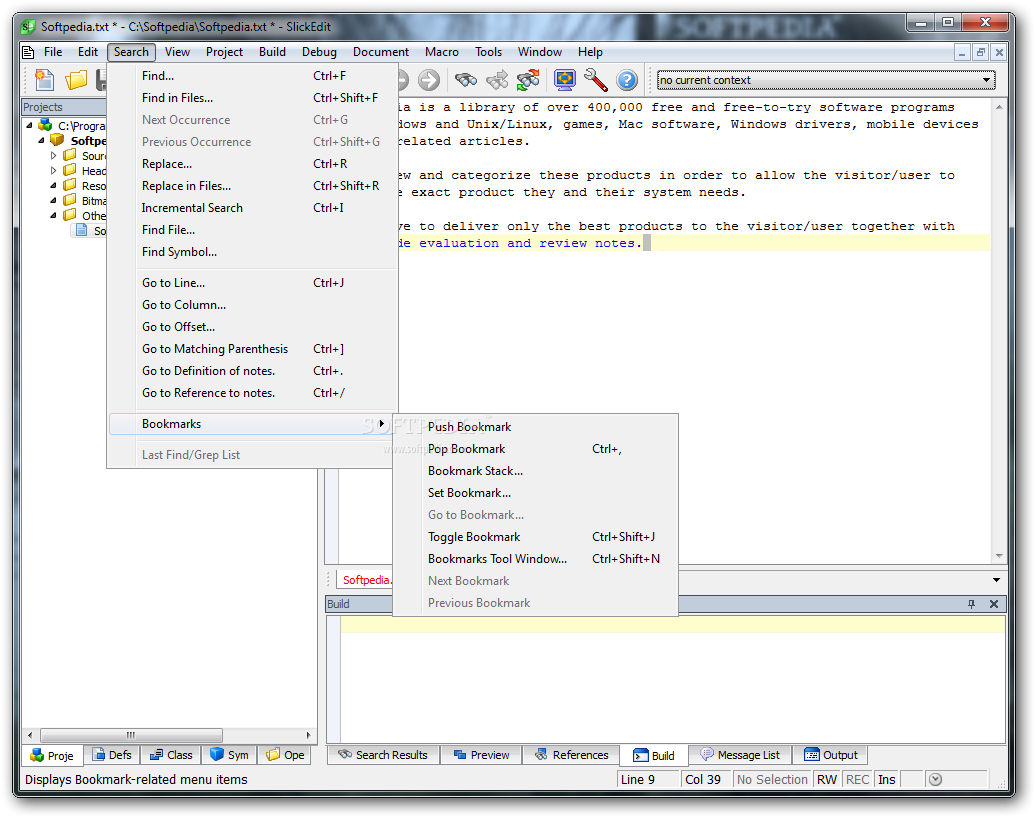Toggle Ins insert mode indicator

pyautogui.click(x=887, y=780)
